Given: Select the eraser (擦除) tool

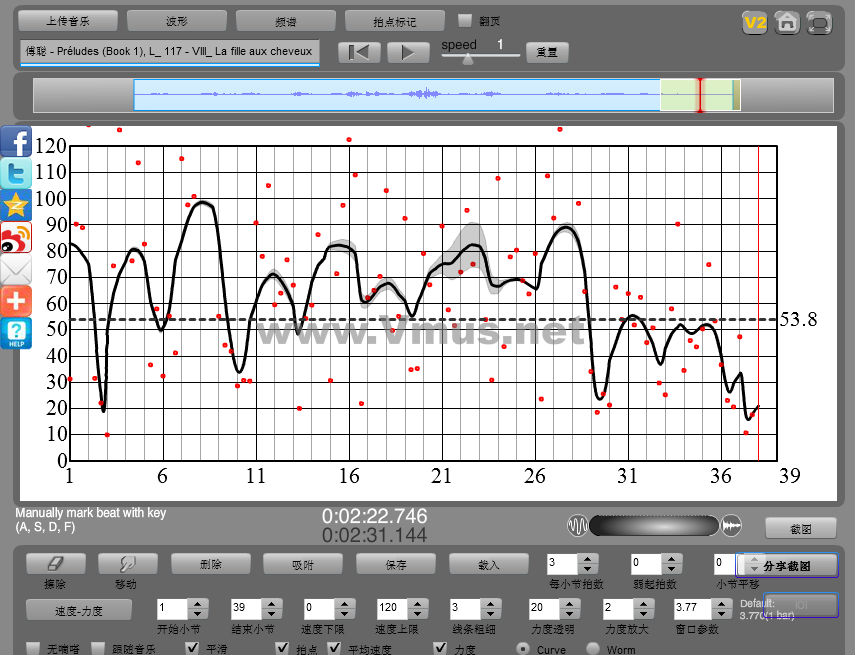Looking at the screenshot, I should [x=55, y=564].
